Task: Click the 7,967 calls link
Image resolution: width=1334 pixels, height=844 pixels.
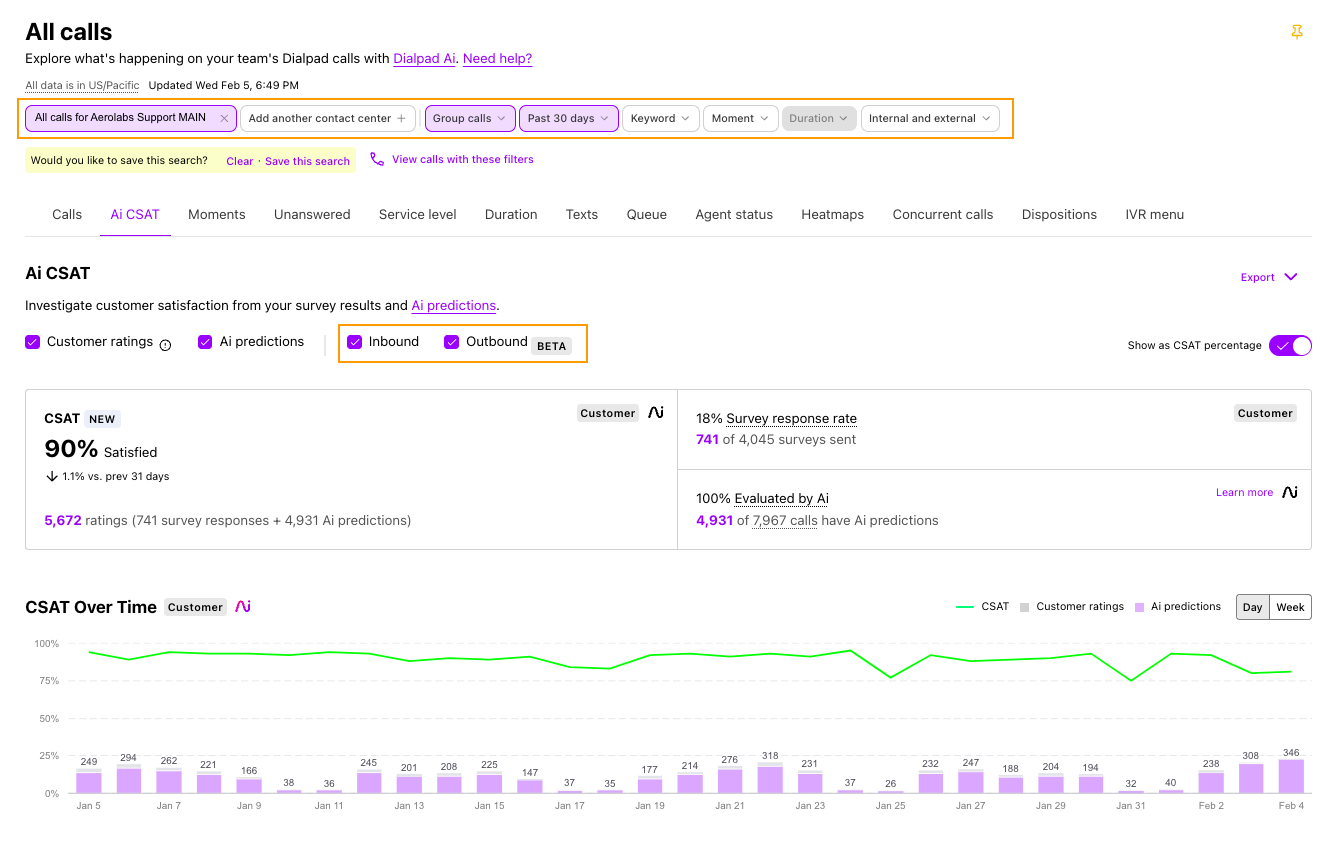Action: [785, 520]
